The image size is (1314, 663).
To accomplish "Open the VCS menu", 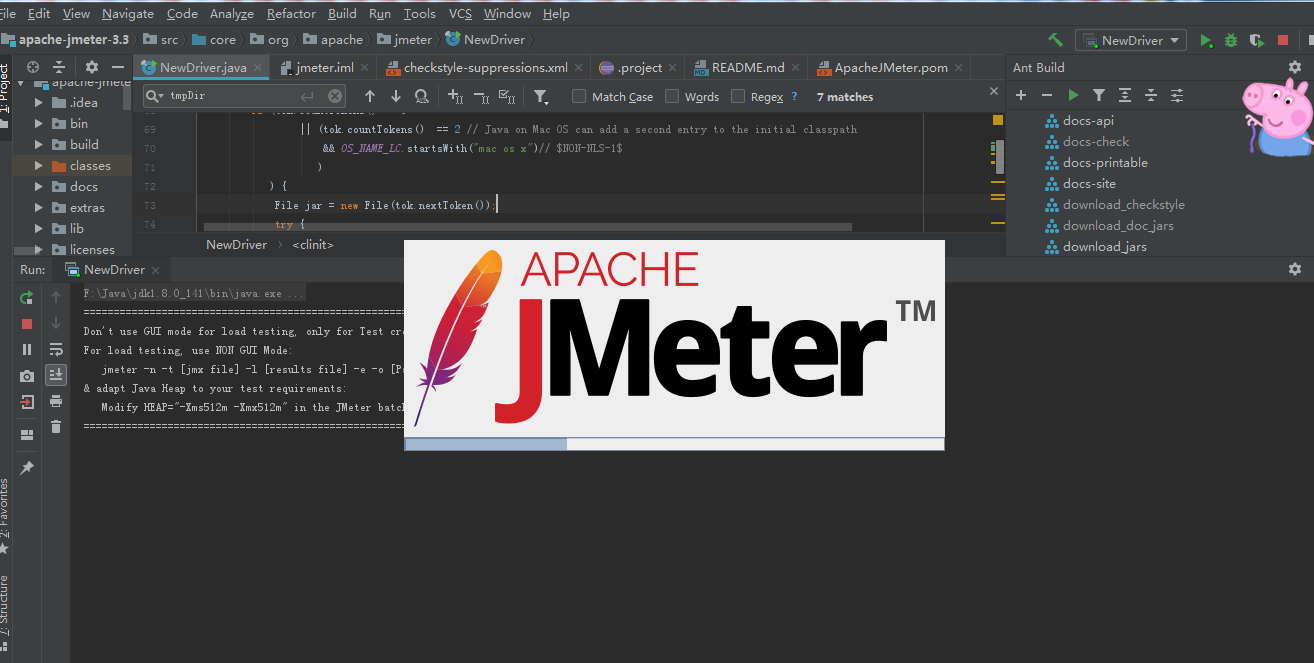I will point(460,13).
